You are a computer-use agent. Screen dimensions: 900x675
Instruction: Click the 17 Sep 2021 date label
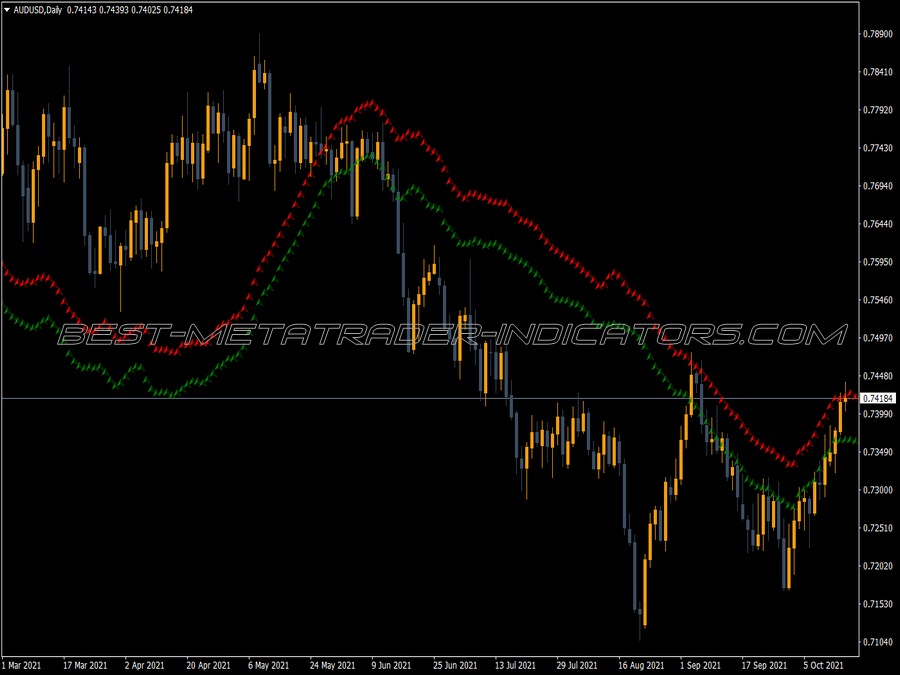pos(764,665)
